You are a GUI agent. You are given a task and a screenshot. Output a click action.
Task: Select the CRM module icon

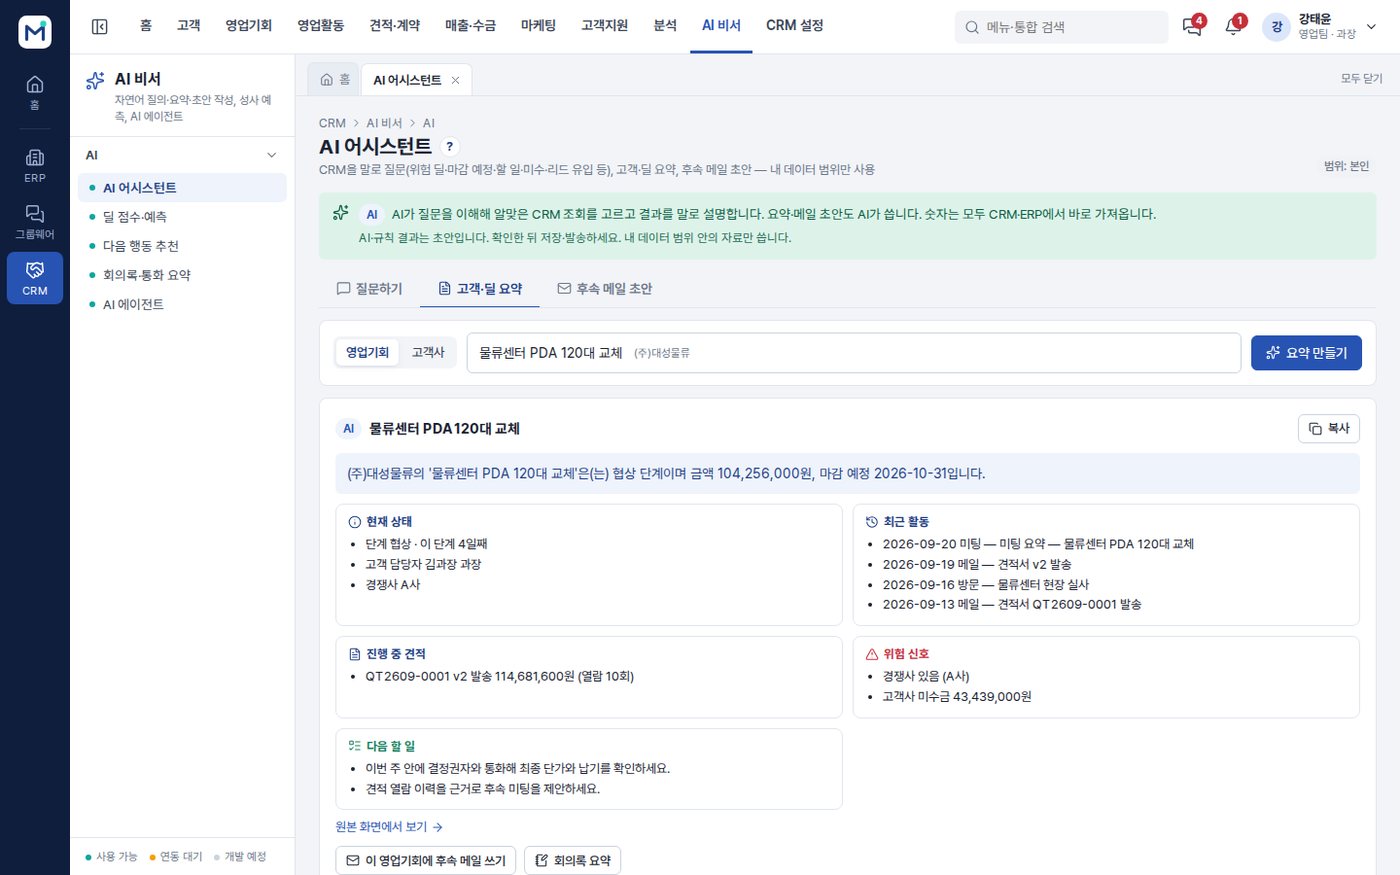pos(35,278)
